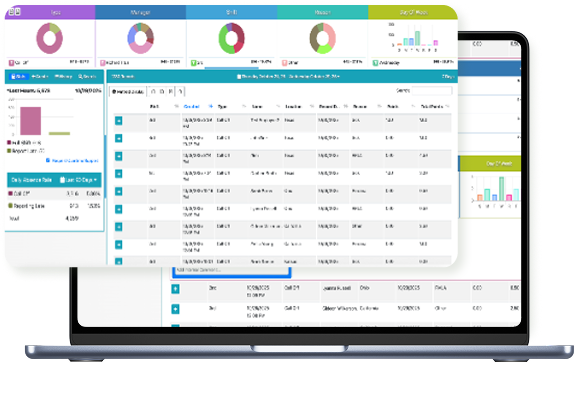Select the Manager chart header
Viewport: 588px width, 393px height.
point(140,12)
